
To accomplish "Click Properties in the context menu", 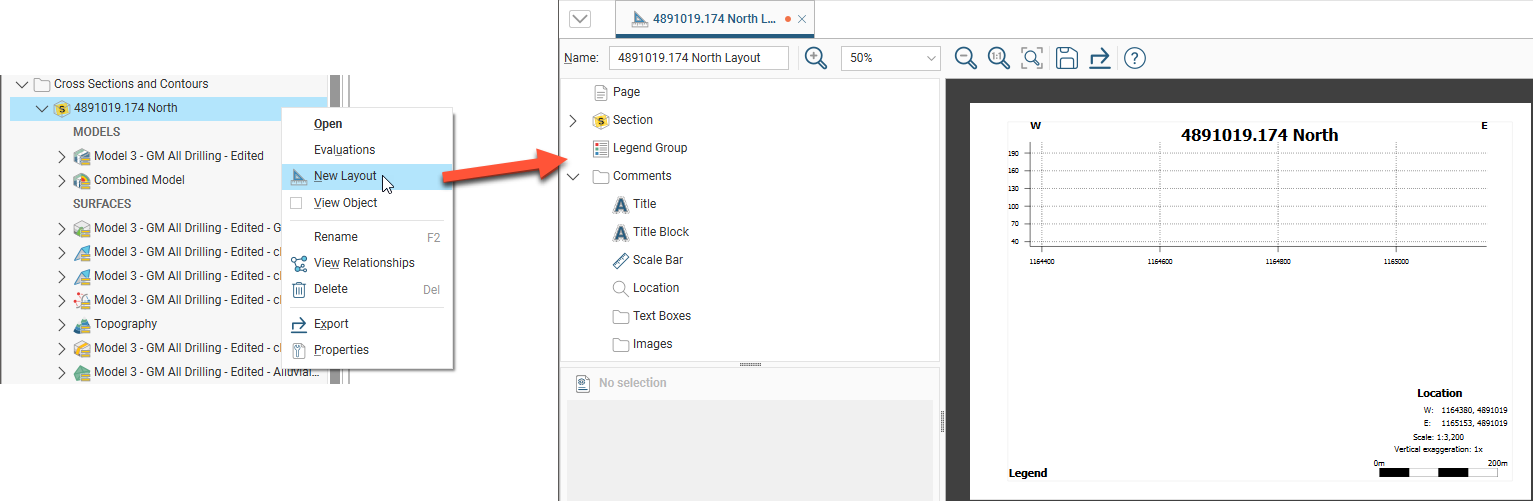I will 341,350.
